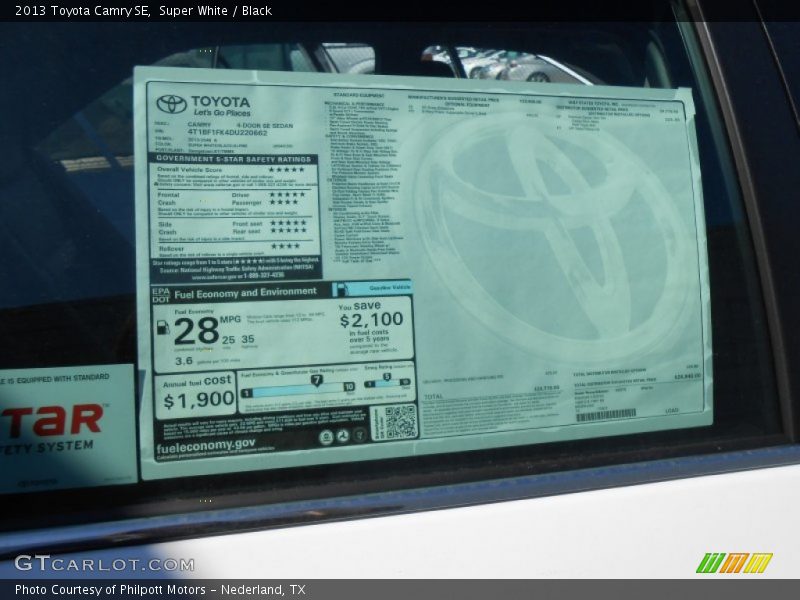Image resolution: width=800 pixels, height=600 pixels.
Task: Click the '3.6' gallons per 100 miles value
Action: click(184, 361)
